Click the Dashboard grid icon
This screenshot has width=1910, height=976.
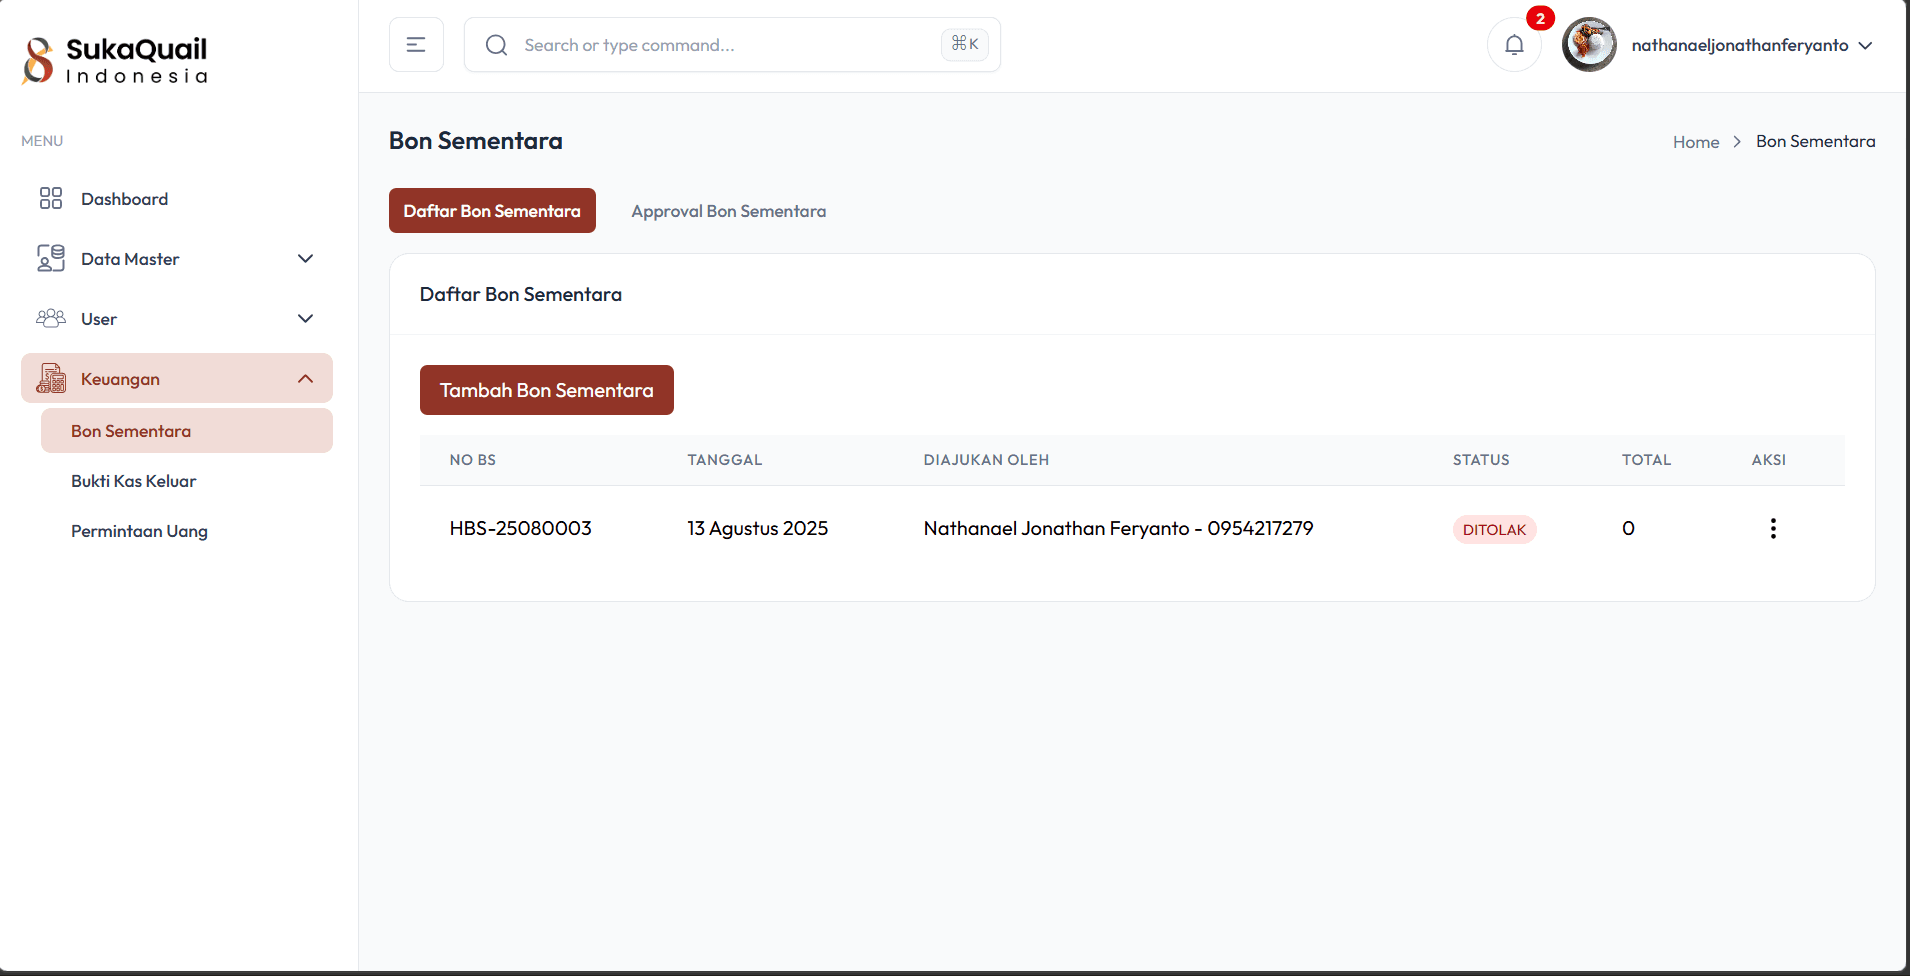pyautogui.click(x=51, y=198)
